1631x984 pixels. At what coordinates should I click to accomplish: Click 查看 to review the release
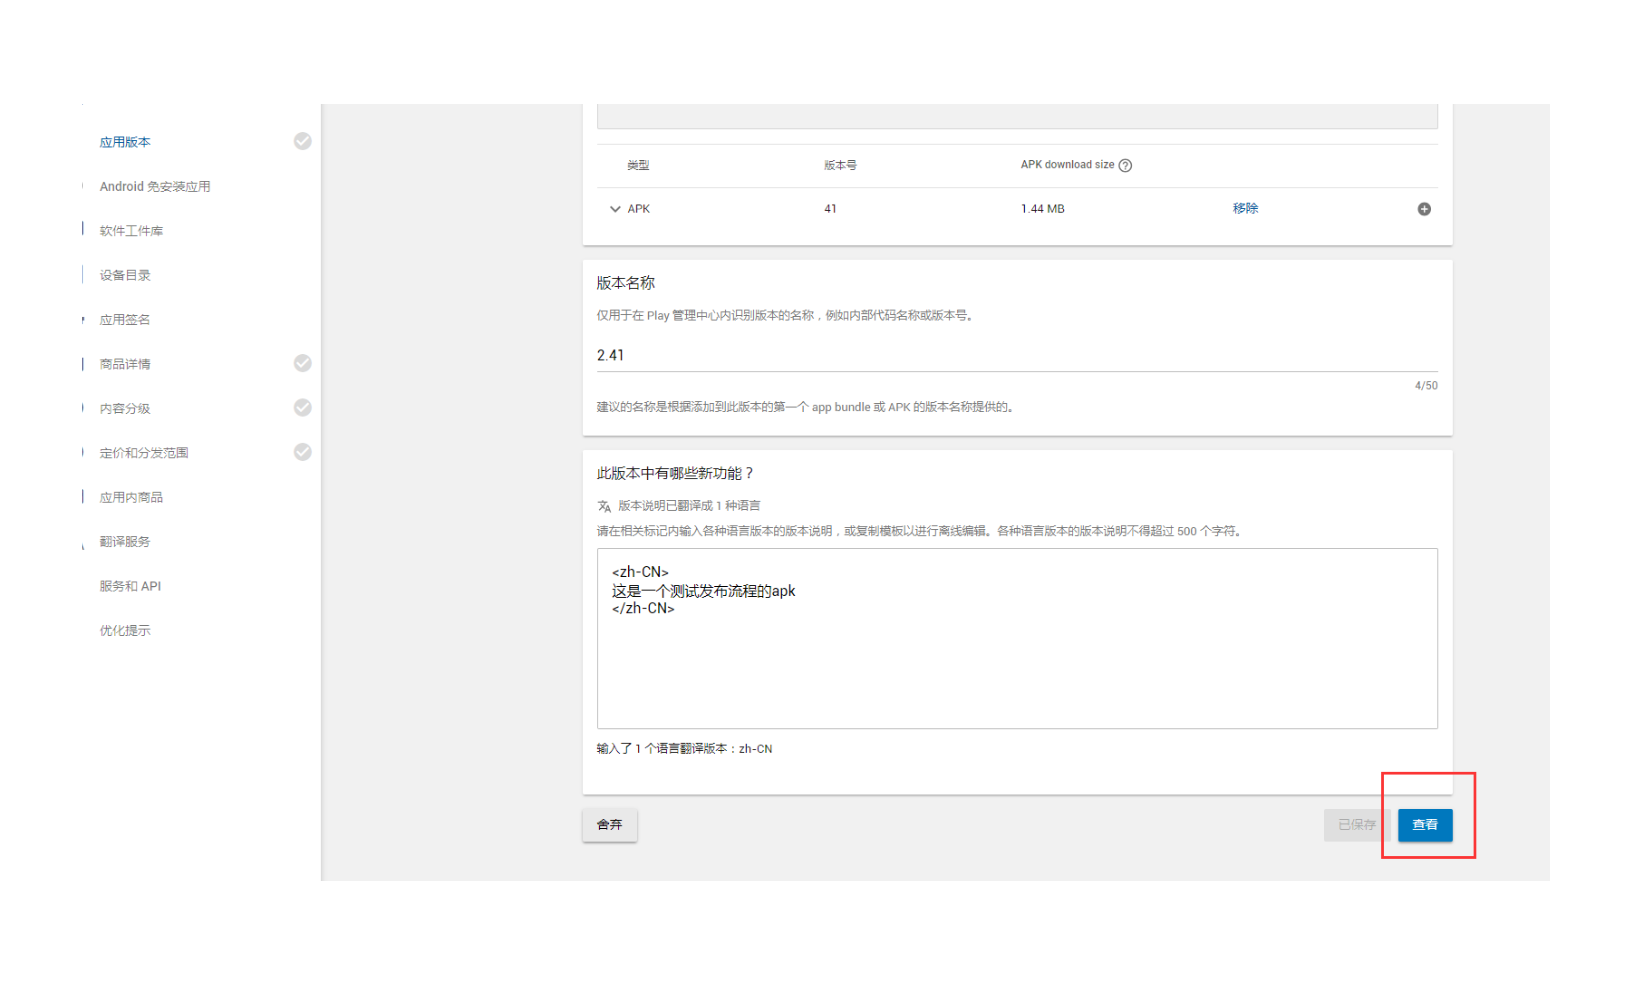[x=1426, y=825]
